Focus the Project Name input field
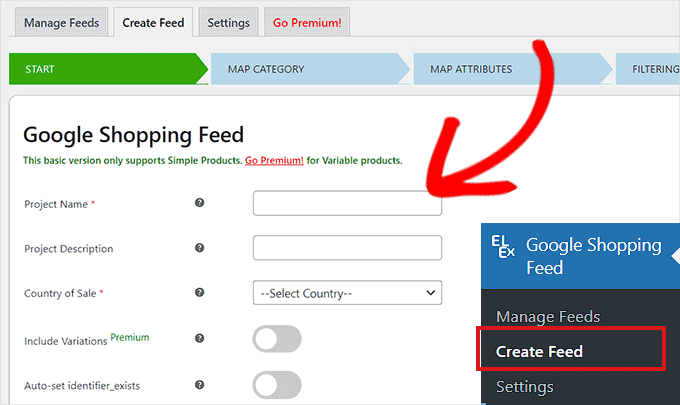Image resolution: width=680 pixels, height=405 pixels. [347, 203]
